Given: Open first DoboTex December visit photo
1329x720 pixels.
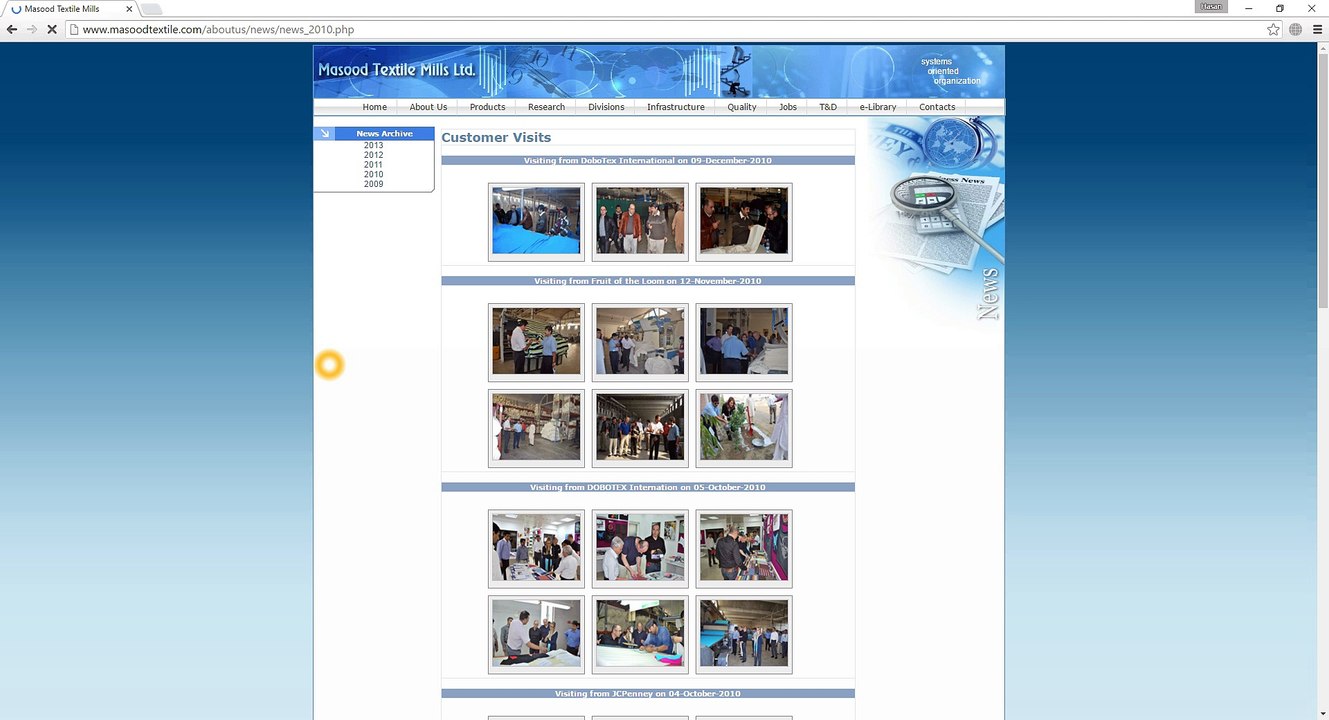Looking at the screenshot, I should tap(536, 221).
